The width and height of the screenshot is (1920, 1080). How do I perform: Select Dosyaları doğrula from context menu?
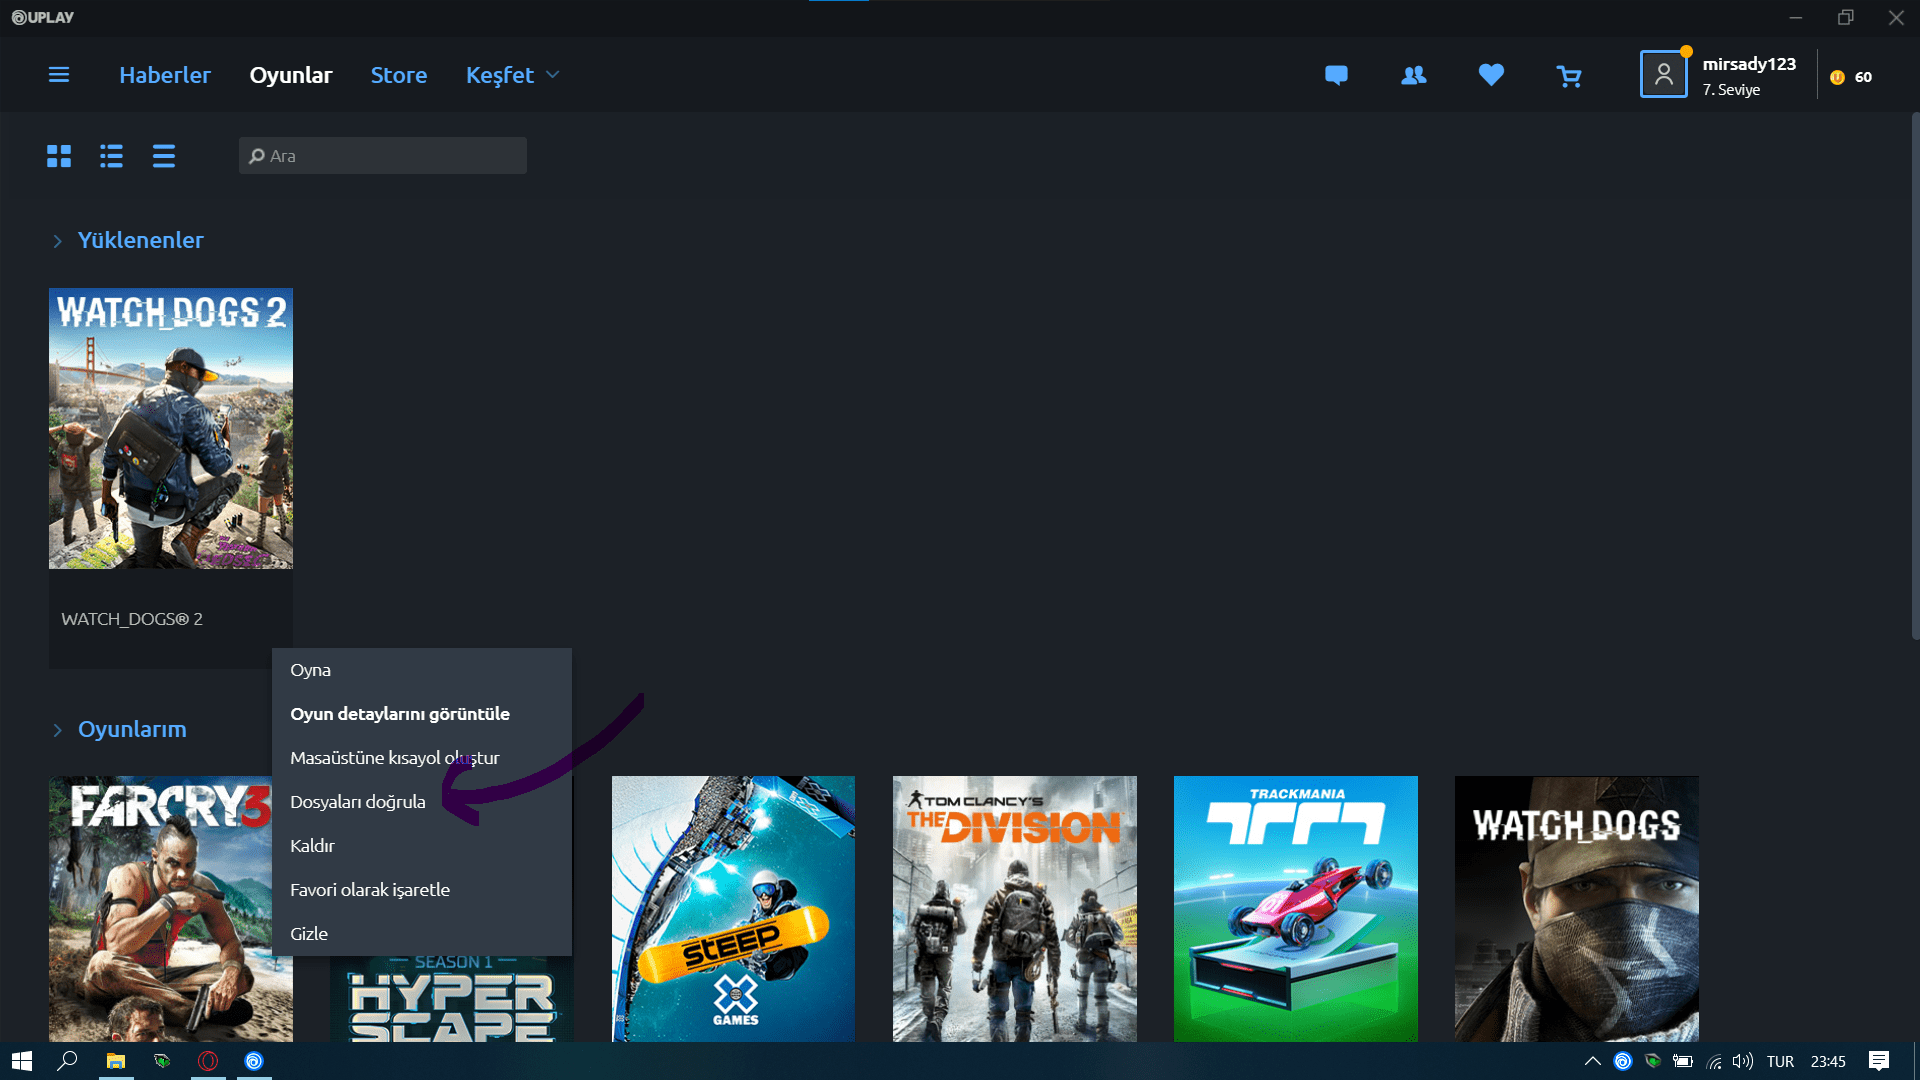[358, 802]
